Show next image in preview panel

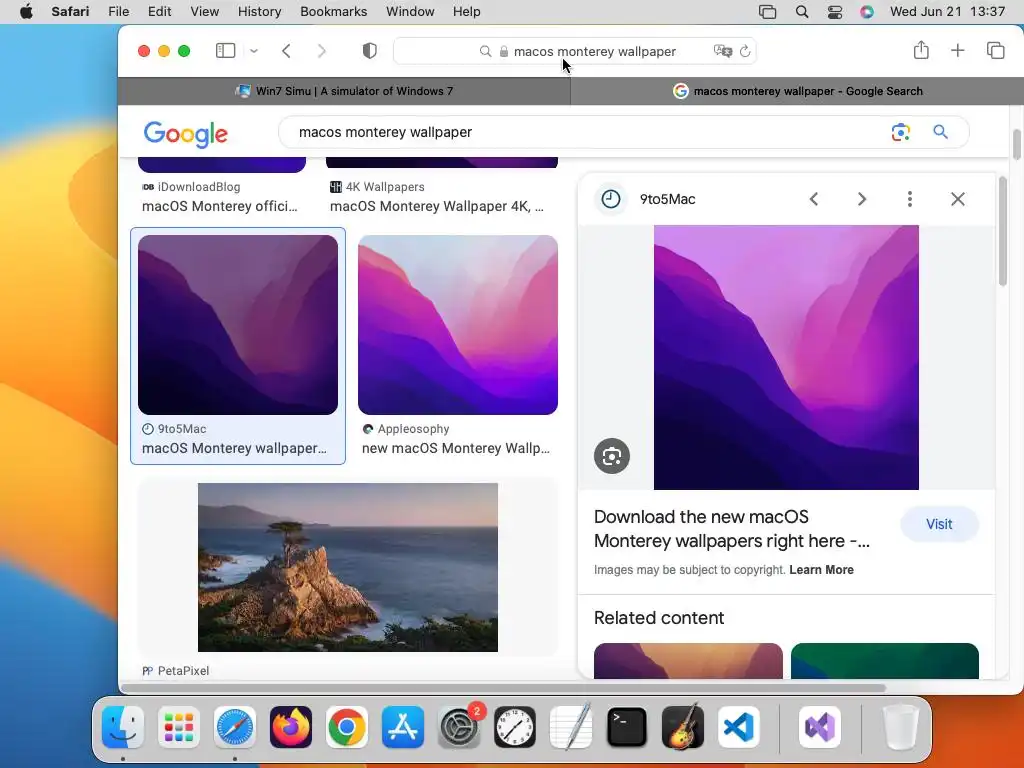[x=862, y=199]
